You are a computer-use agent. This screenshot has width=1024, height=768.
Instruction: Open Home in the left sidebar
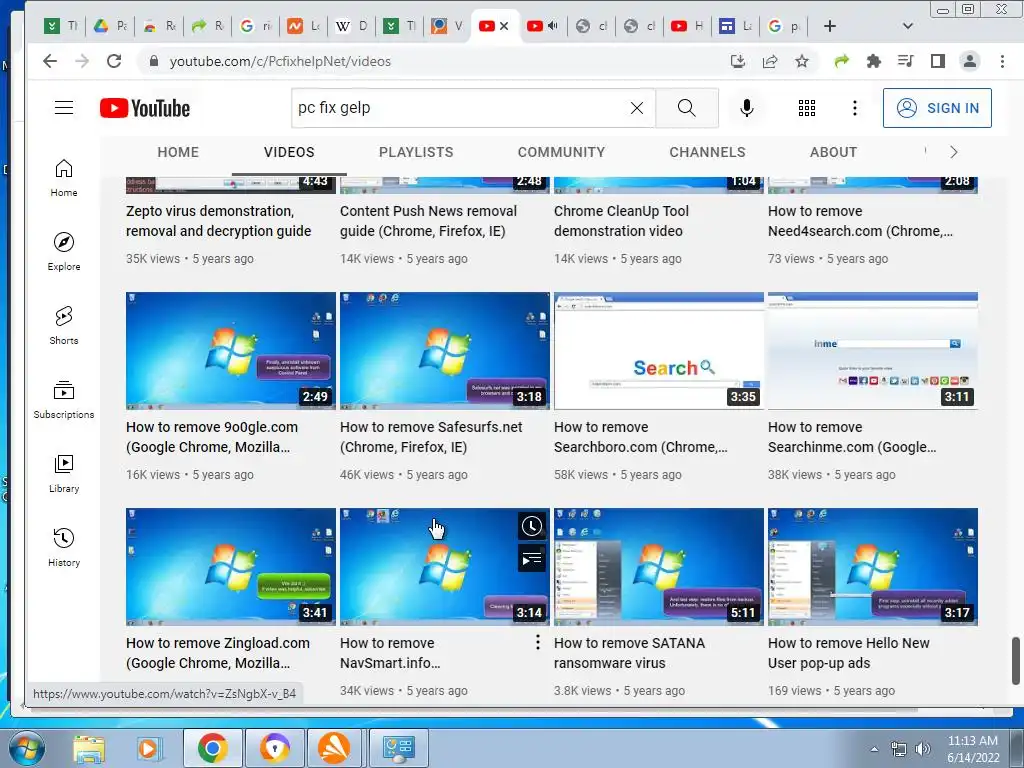pyautogui.click(x=64, y=178)
